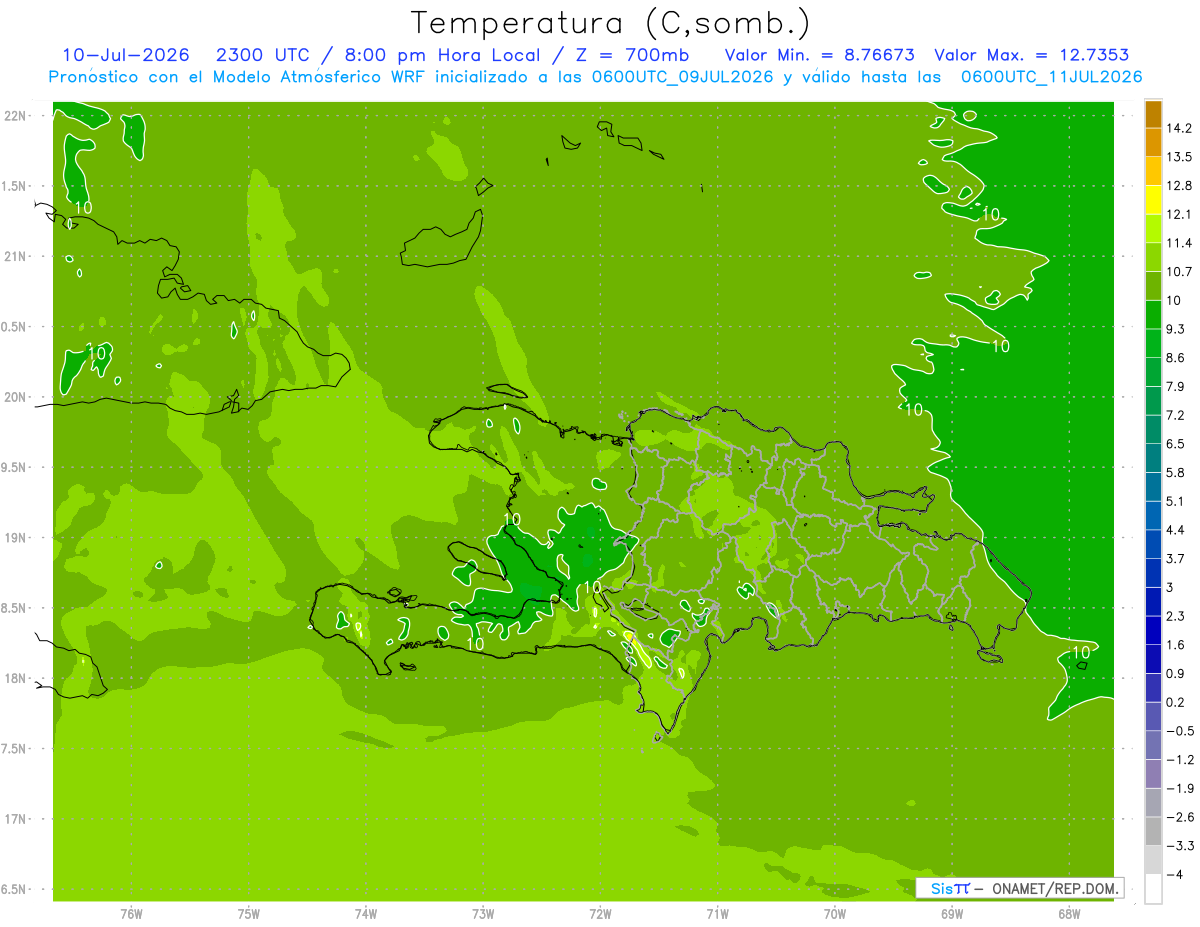The width and height of the screenshot is (1200, 927).
Task: Select the '10.7' colorbar value
Action: click(x=1179, y=271)
